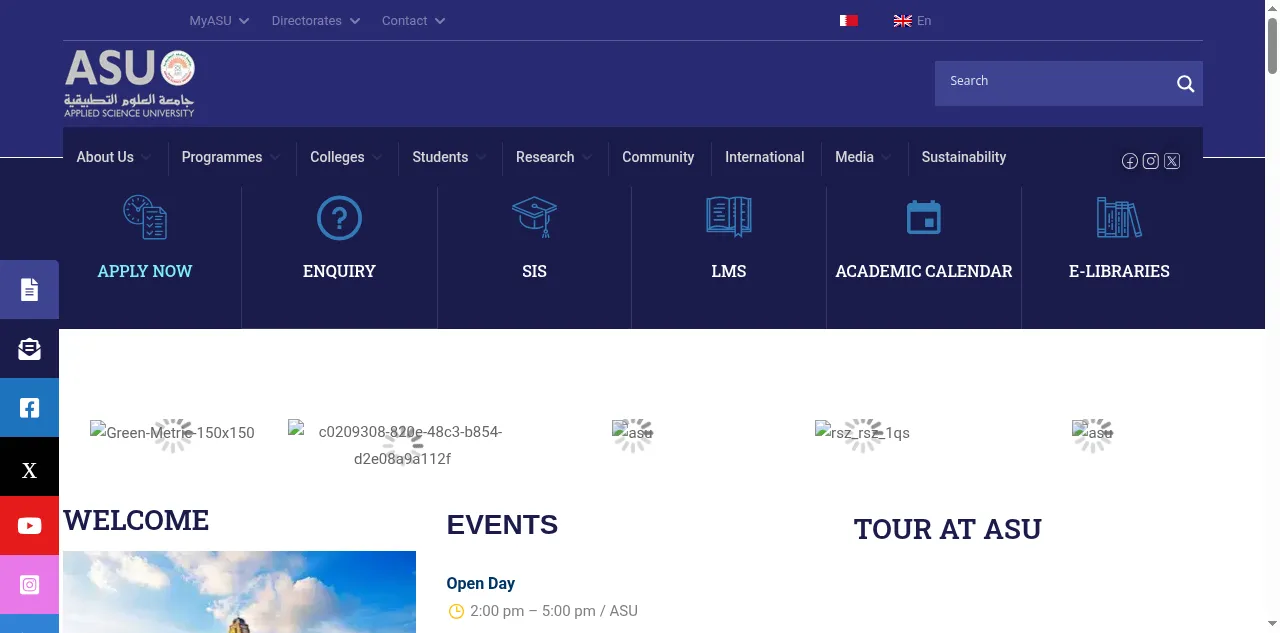Click the ENQUIRY link
Image resolution: width=1280 pixels, height=633 pixels.
point(339,271)
